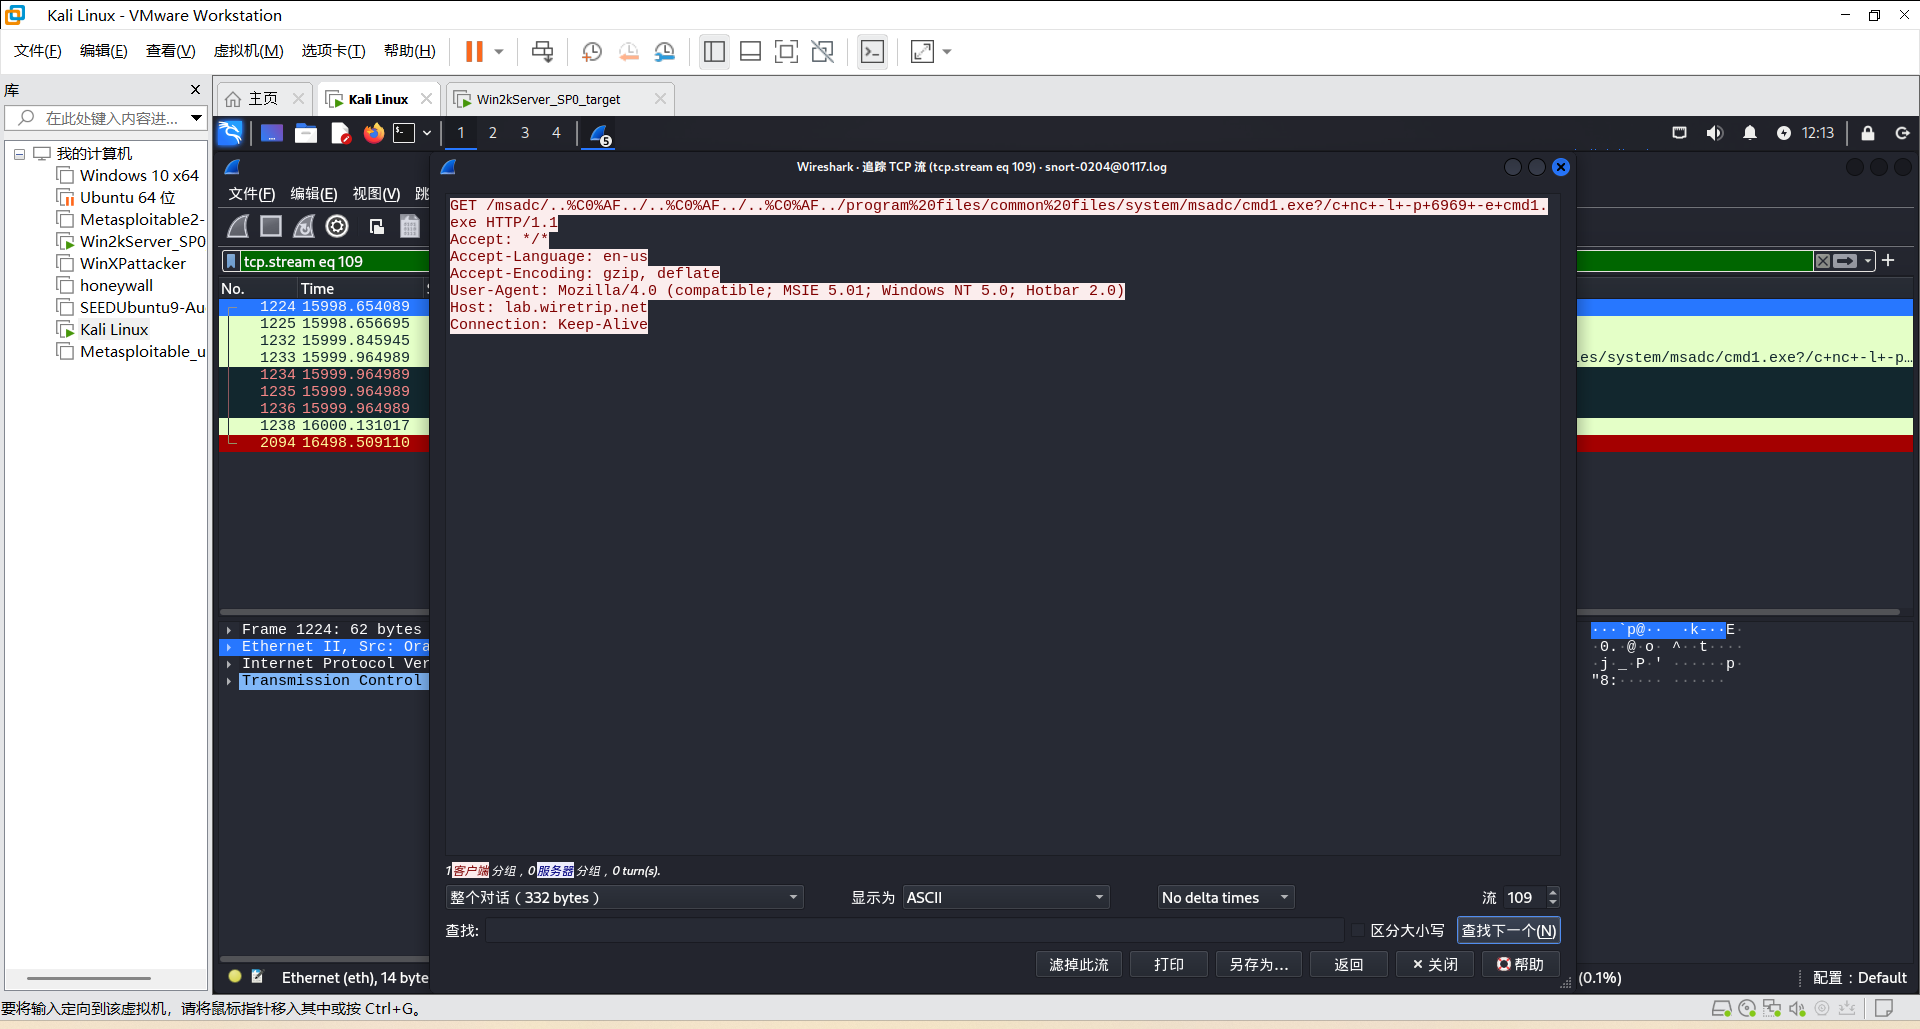The image size is (1920, 1029).
Task: Open VMware power options dropdown arrow
Action: 499,51
